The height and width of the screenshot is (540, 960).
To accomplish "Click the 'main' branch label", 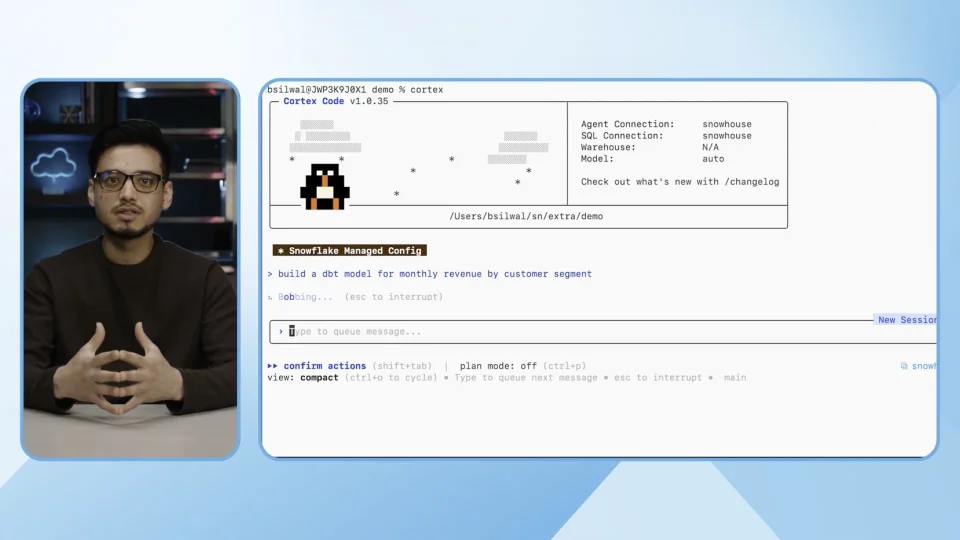I will pos(735,377).
